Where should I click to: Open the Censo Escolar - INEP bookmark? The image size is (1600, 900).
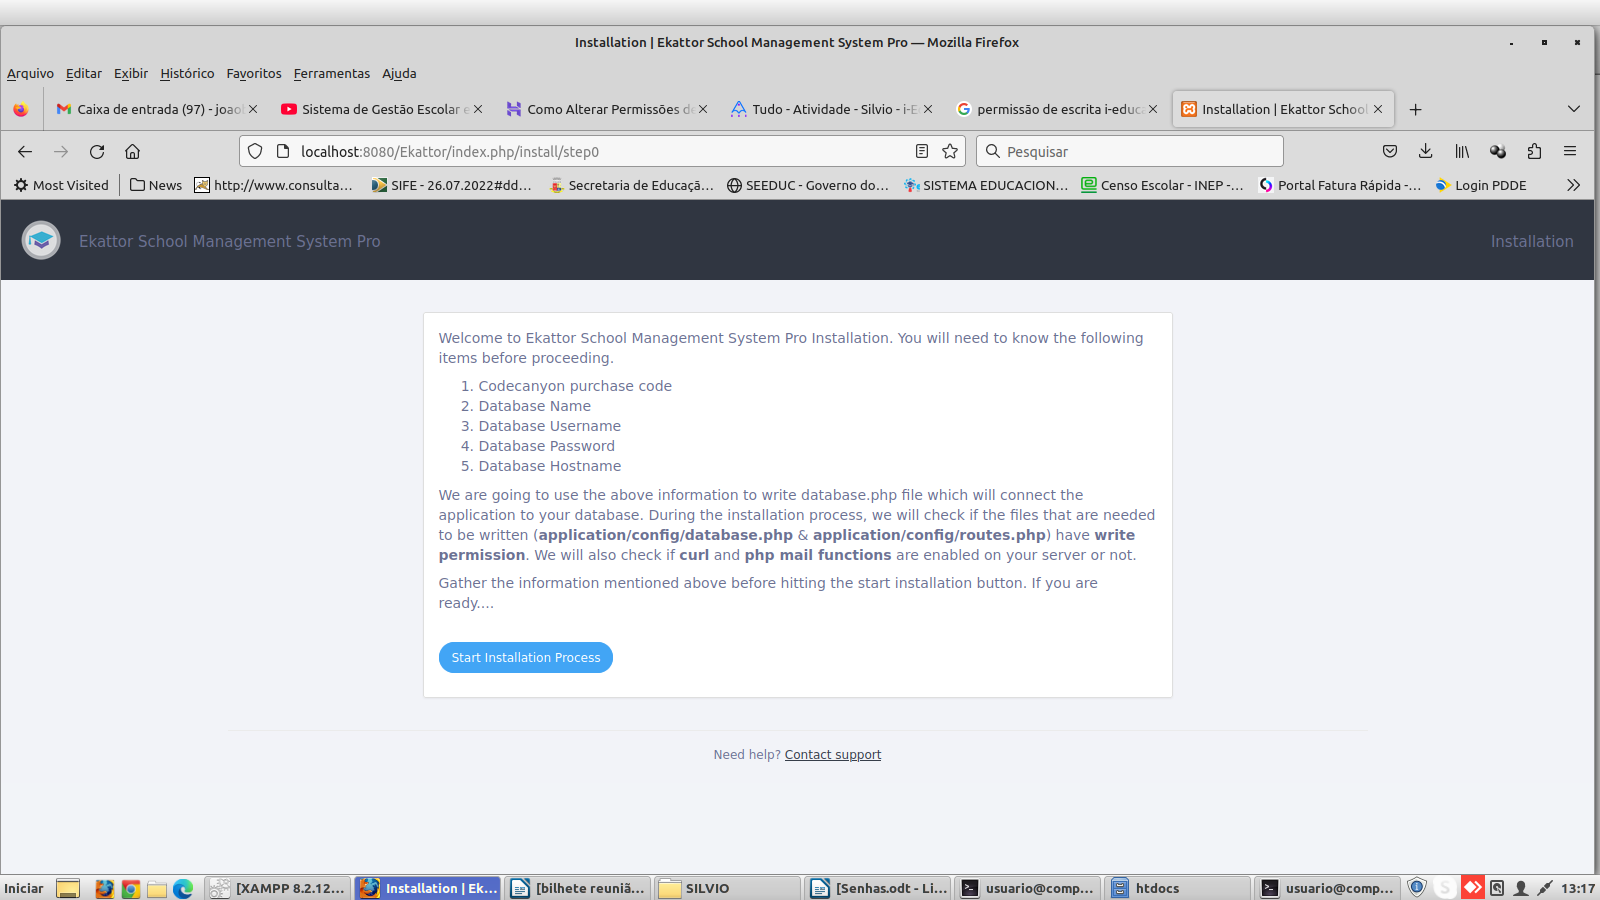(x=1162, y=185)
